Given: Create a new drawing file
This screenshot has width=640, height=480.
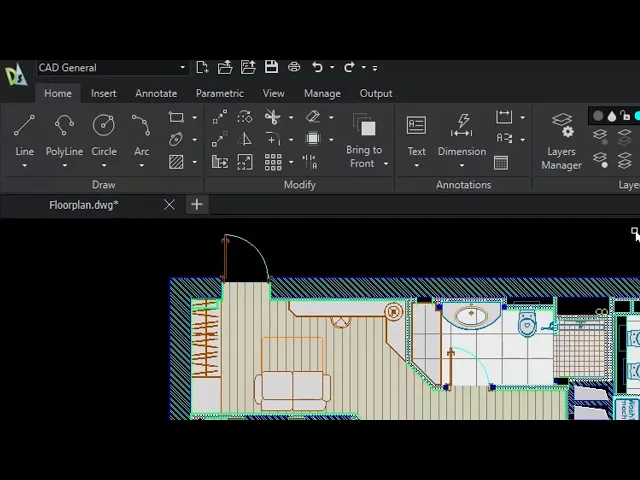Looking at the screenshot, I should pyautogui.click(x=202, y=67).
